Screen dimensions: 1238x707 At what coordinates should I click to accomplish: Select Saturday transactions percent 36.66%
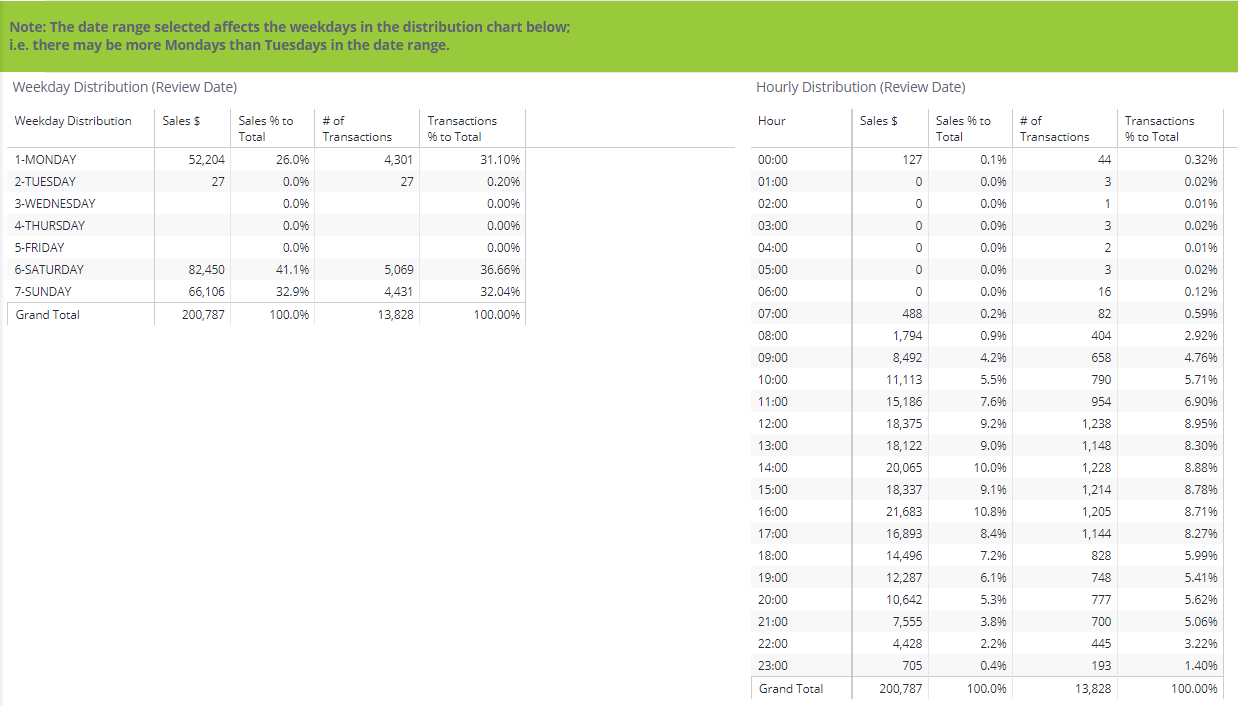pyautogui.click(x=499, y=270)
